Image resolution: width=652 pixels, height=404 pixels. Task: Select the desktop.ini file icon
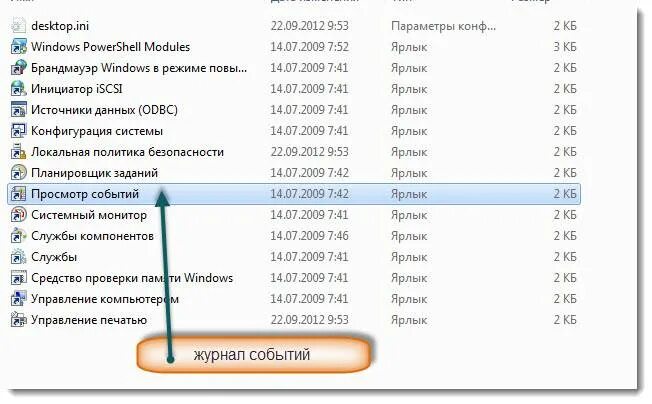click(18, 26)
